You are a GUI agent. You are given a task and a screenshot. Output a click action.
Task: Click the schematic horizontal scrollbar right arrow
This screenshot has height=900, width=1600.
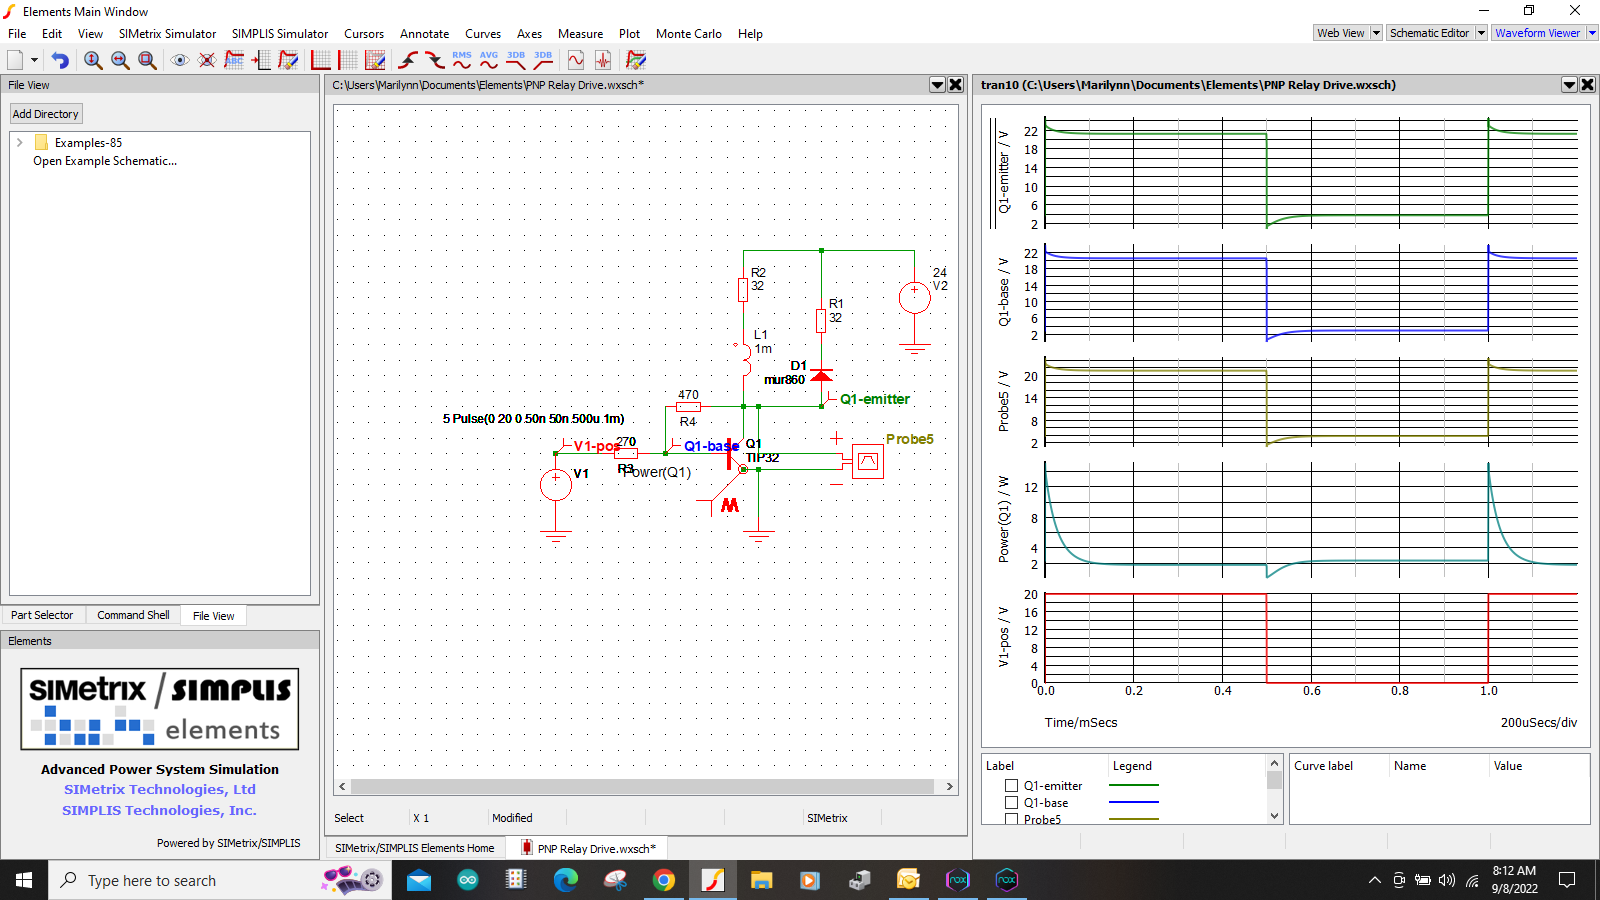click(950, 787)
